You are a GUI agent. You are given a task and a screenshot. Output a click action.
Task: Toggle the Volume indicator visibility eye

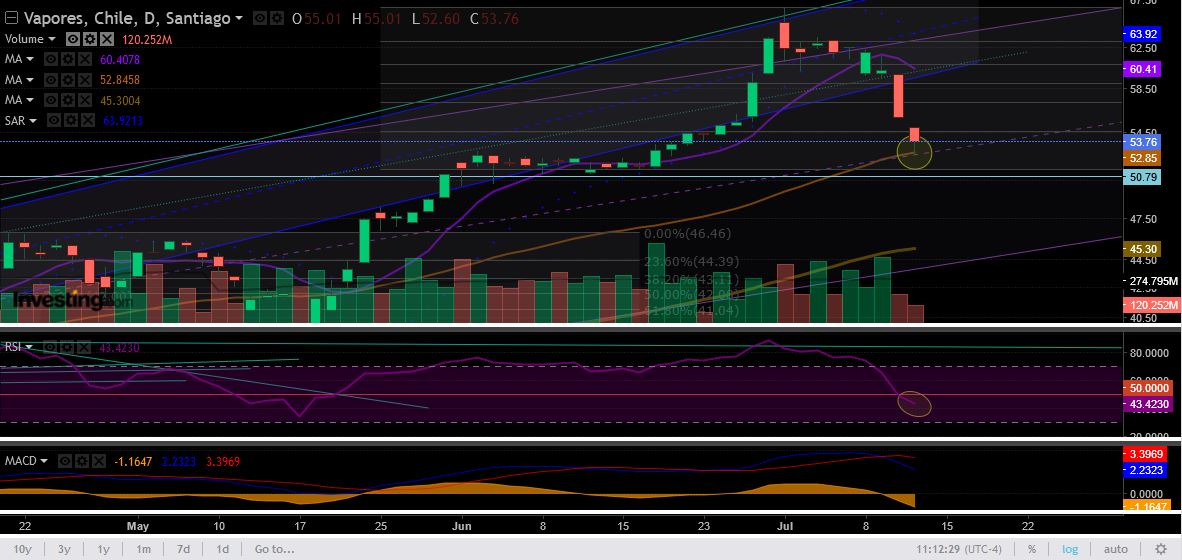(74, 38)
